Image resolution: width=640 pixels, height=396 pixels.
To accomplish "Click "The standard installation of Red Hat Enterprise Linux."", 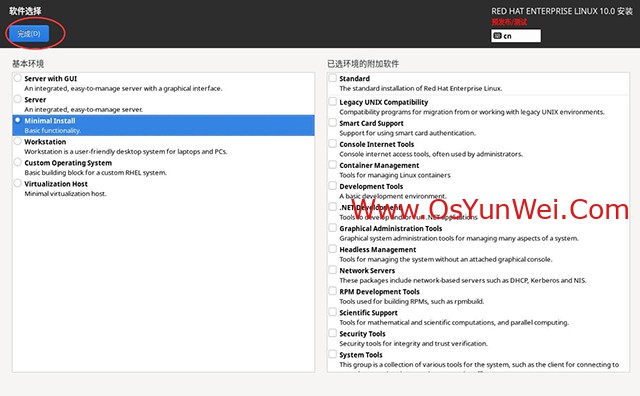I will (x=421, y=89).
